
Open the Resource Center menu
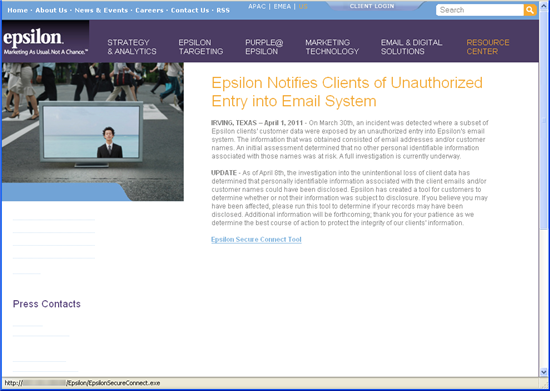[488, 47]
